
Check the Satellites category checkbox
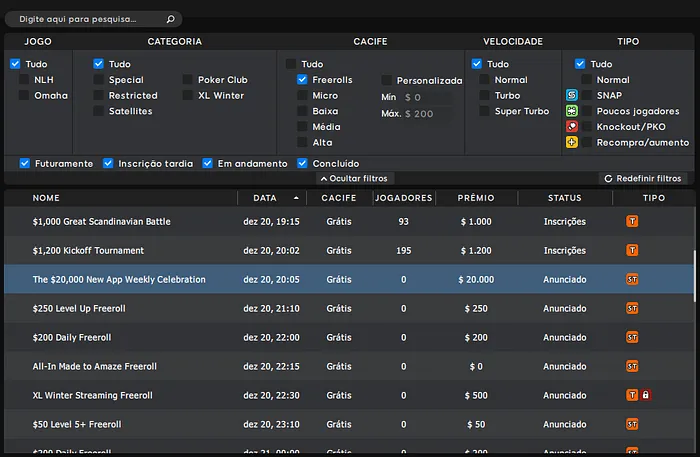pyautogui.click(x=99, y=111)
